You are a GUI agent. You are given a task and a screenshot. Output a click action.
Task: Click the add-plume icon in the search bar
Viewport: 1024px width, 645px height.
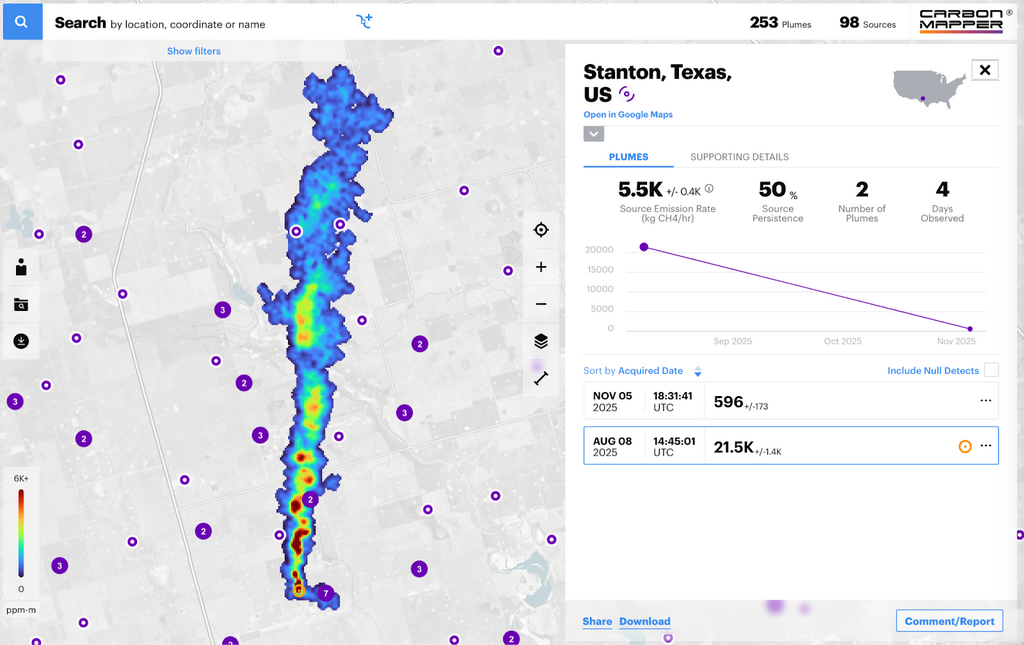click(x=364, y=21)
